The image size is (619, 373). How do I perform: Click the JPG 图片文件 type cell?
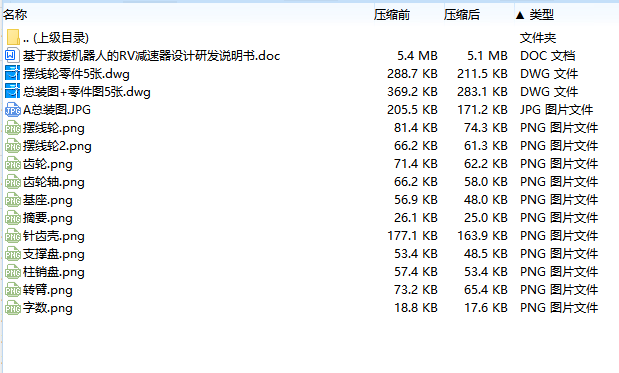pos(557,110)
